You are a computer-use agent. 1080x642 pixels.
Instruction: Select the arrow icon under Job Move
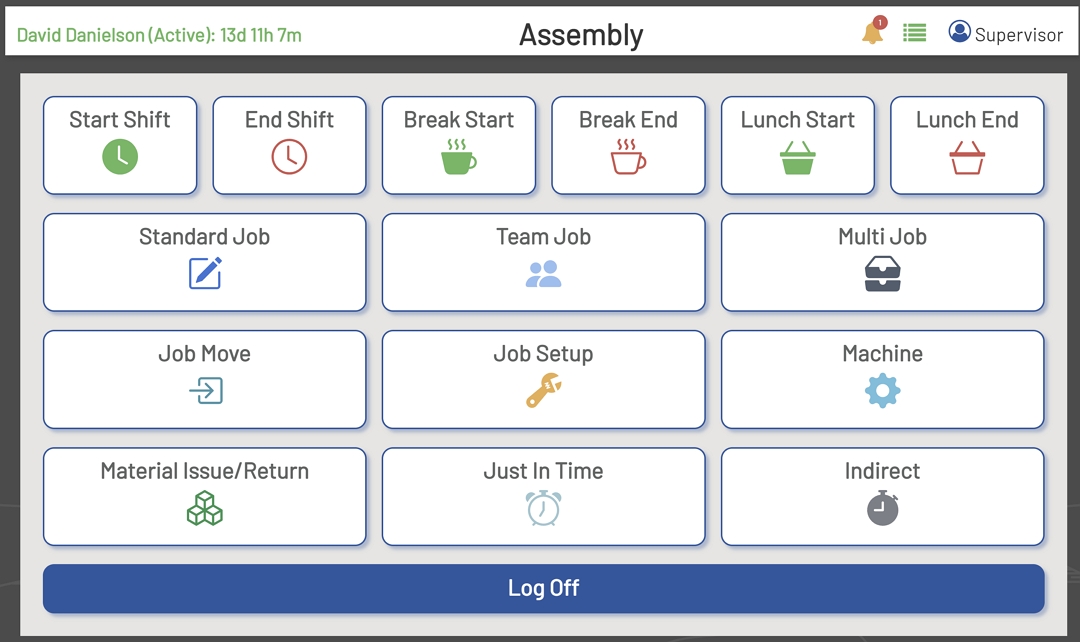204,392
